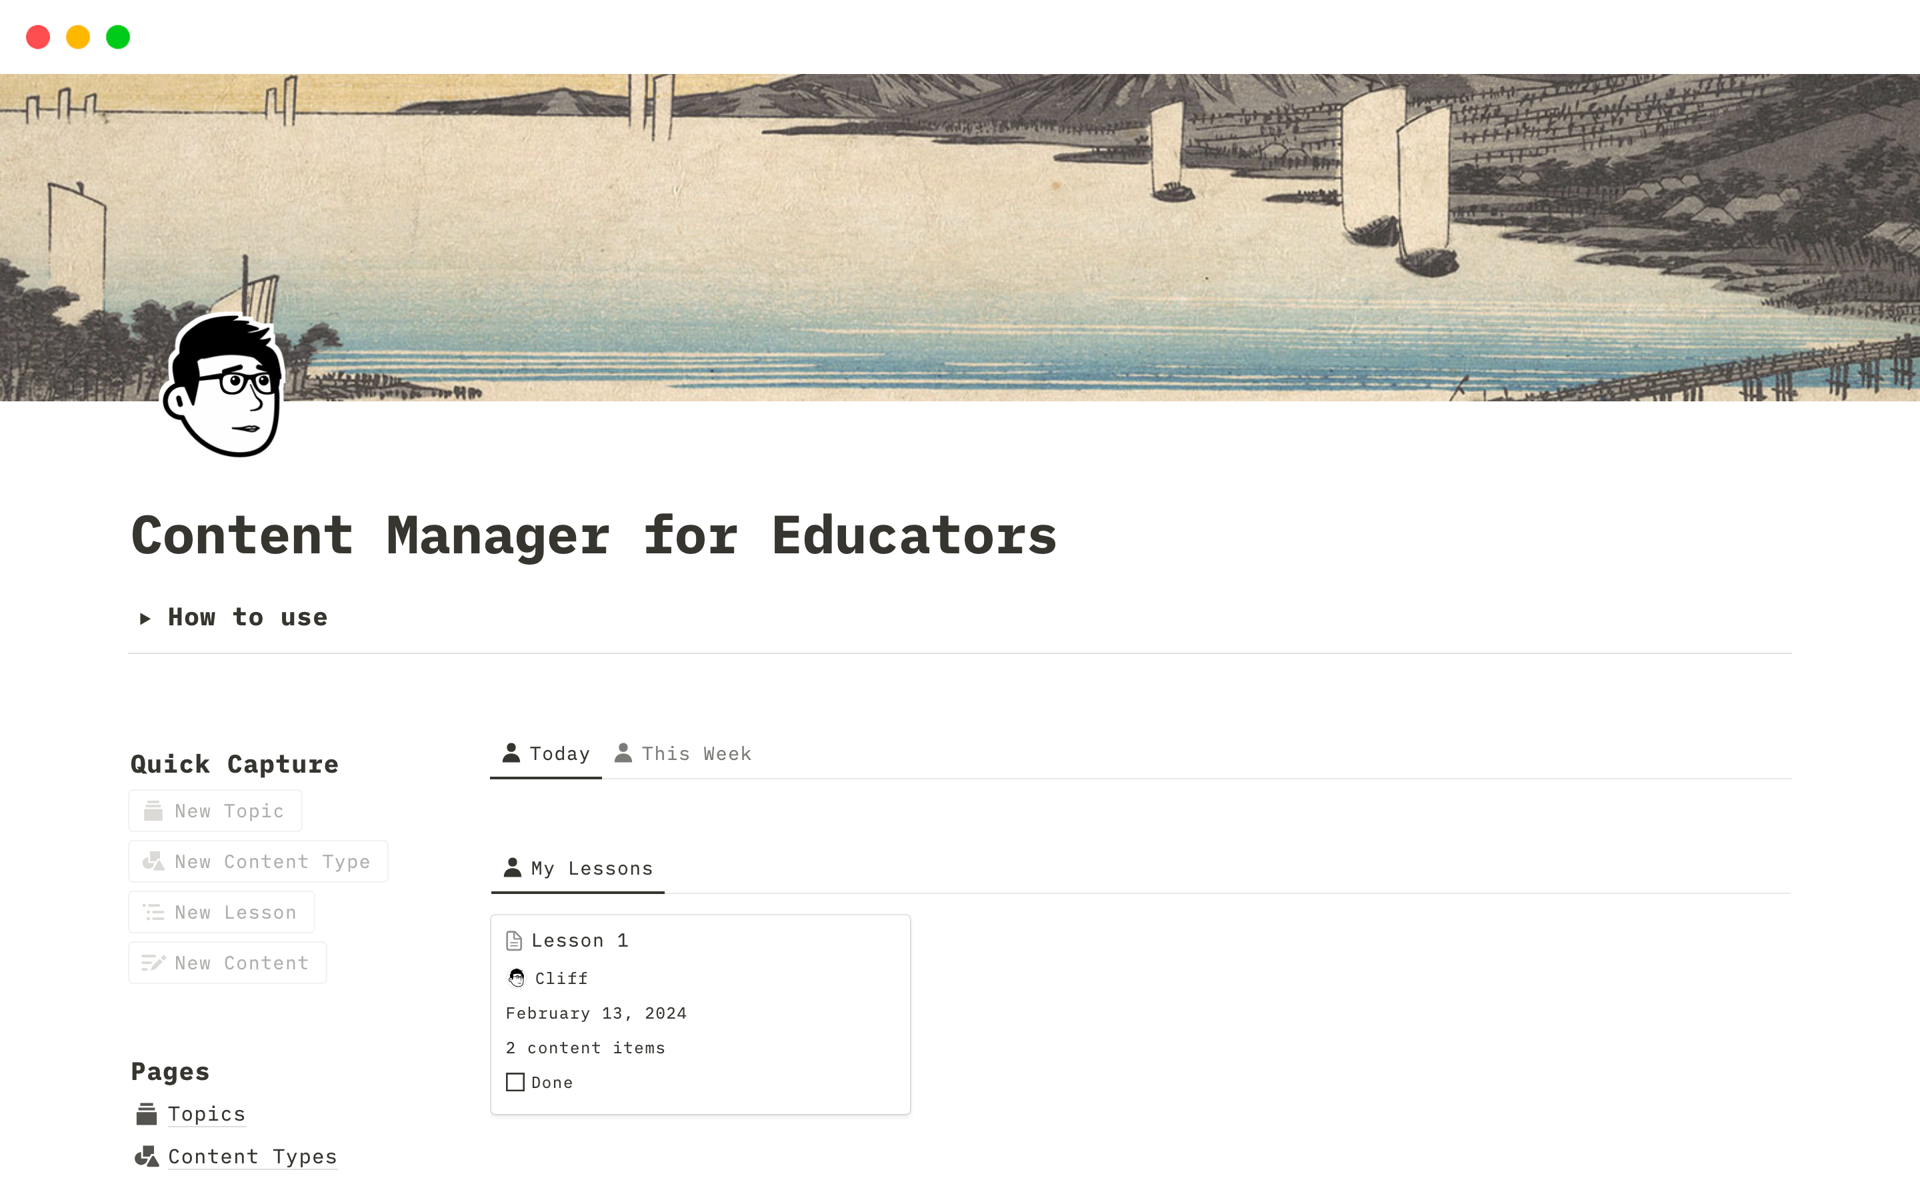Click the New Content Type icon
This screenshot has height=1200, width=1920.
tap(153, 860)
